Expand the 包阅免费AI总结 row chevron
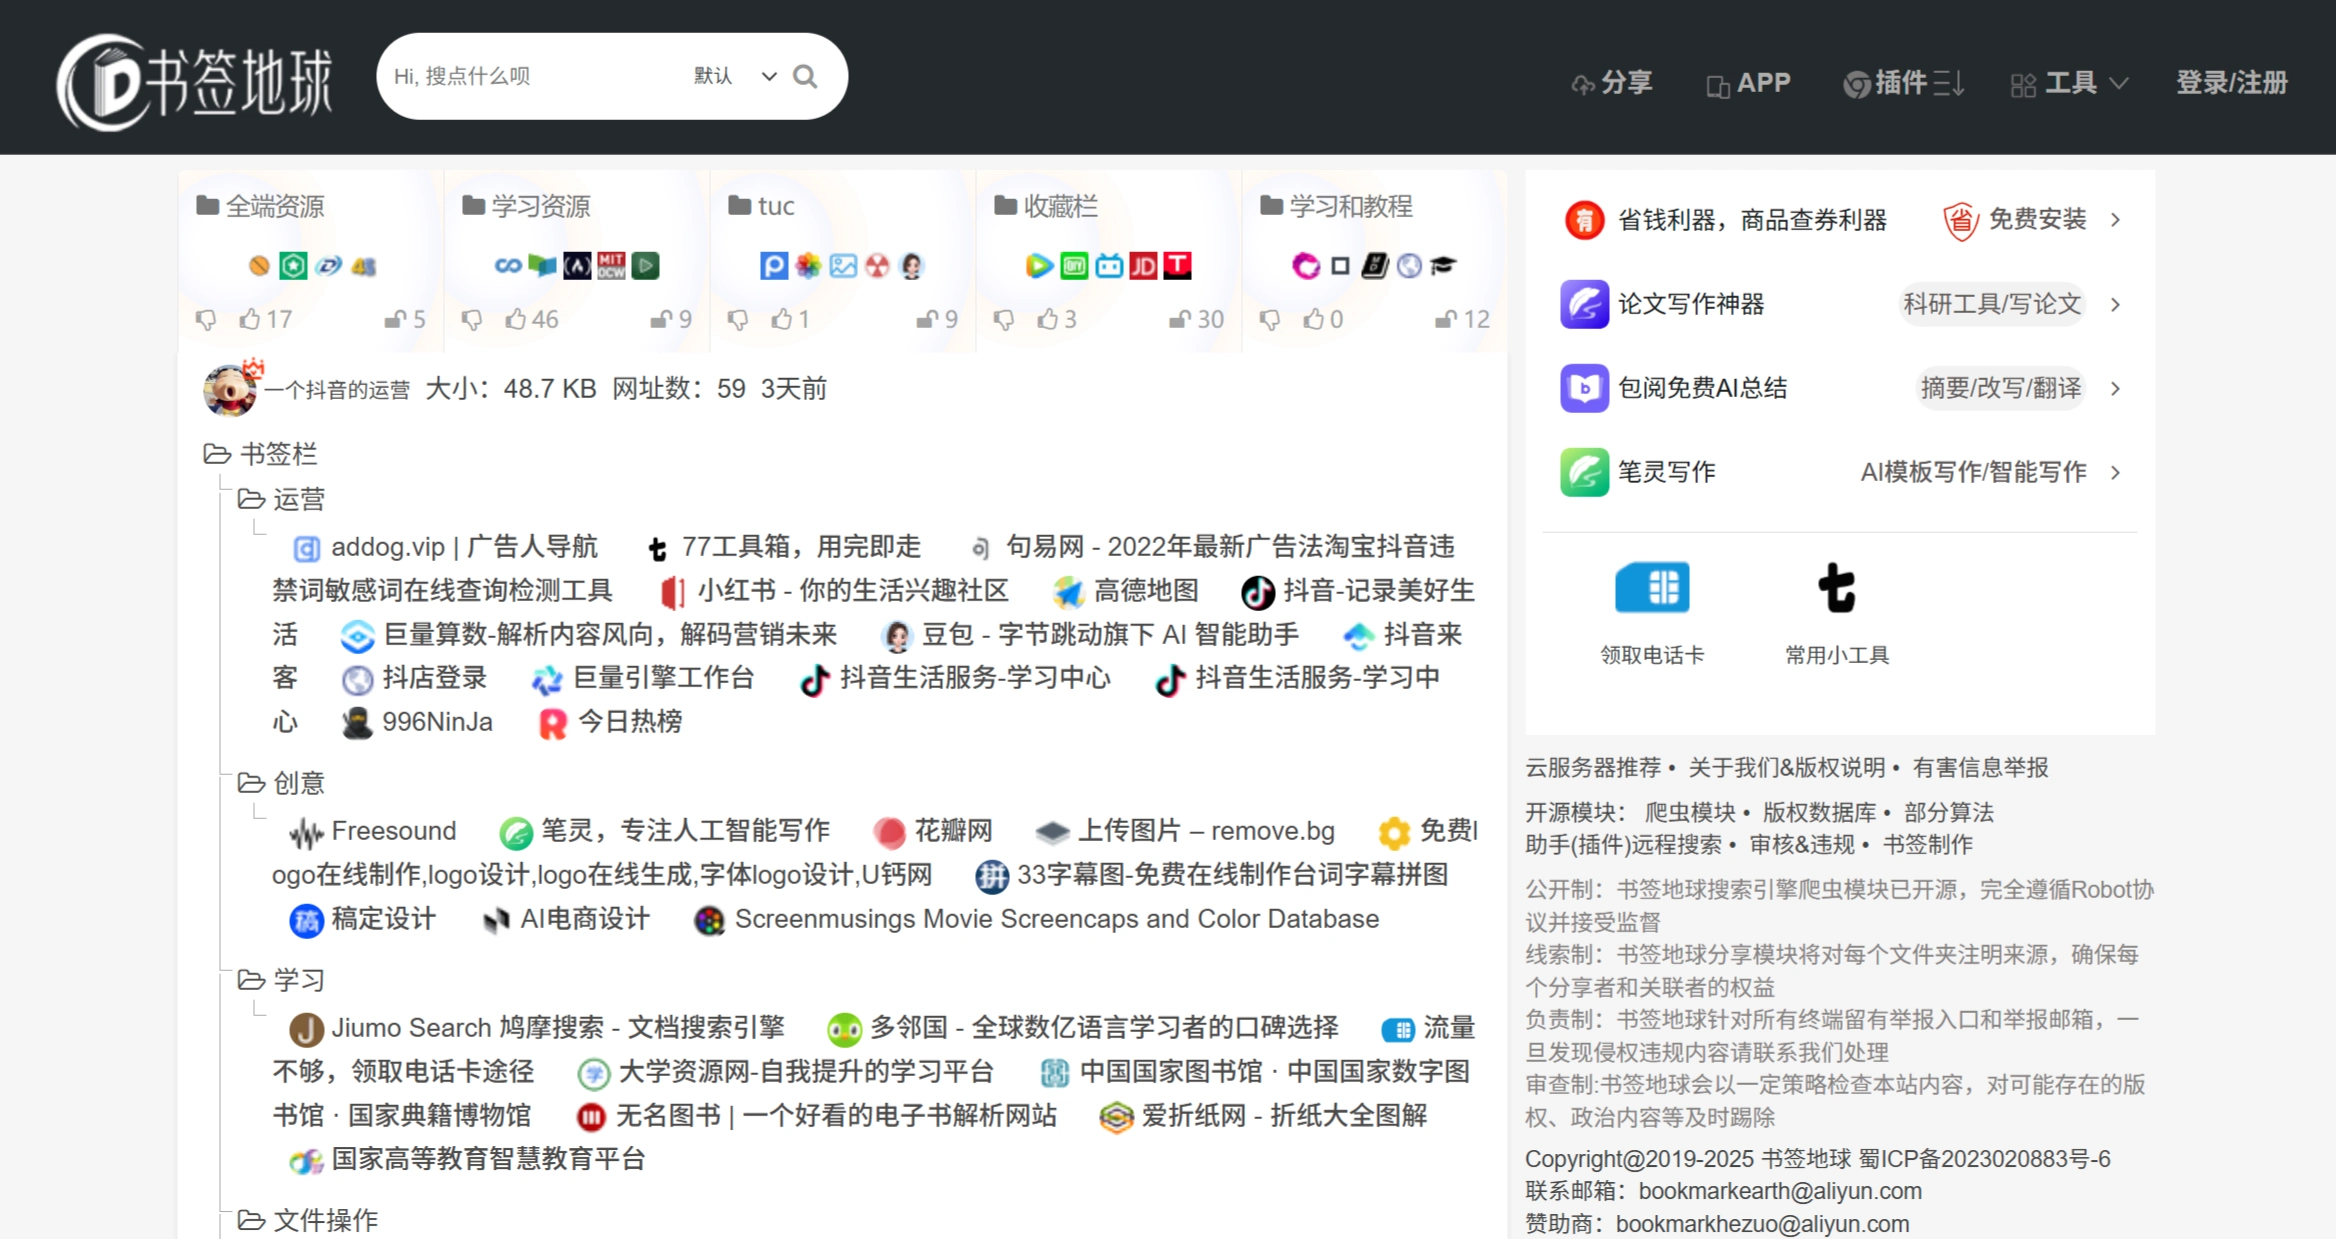The image size is (2336, 1239). pyautogui.click(x=2116, y=388)
